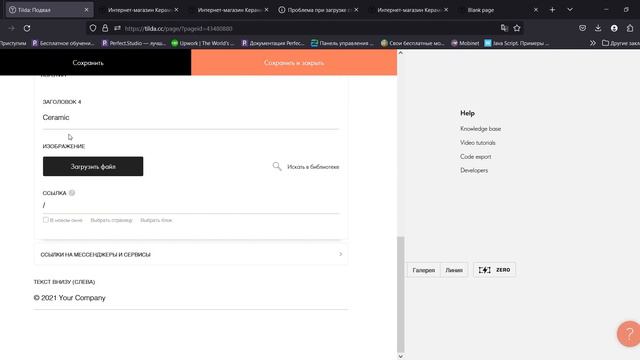Screen dimensions: 640x360
Task: Switch to the Tilda: Подвал tab
Action: [49, 10]
